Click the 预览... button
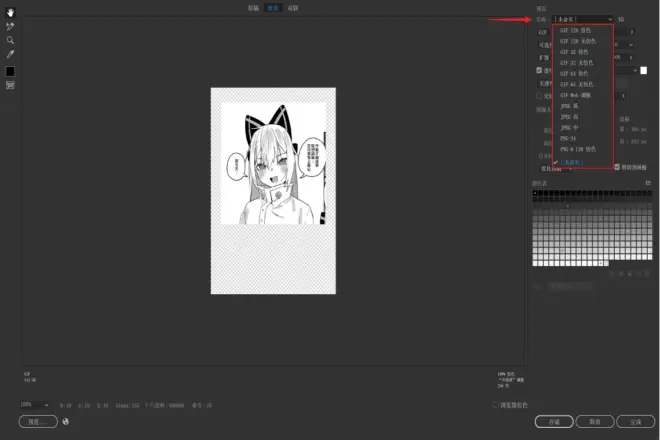Viewport: 660px width, 440px height. click(38, 421)
